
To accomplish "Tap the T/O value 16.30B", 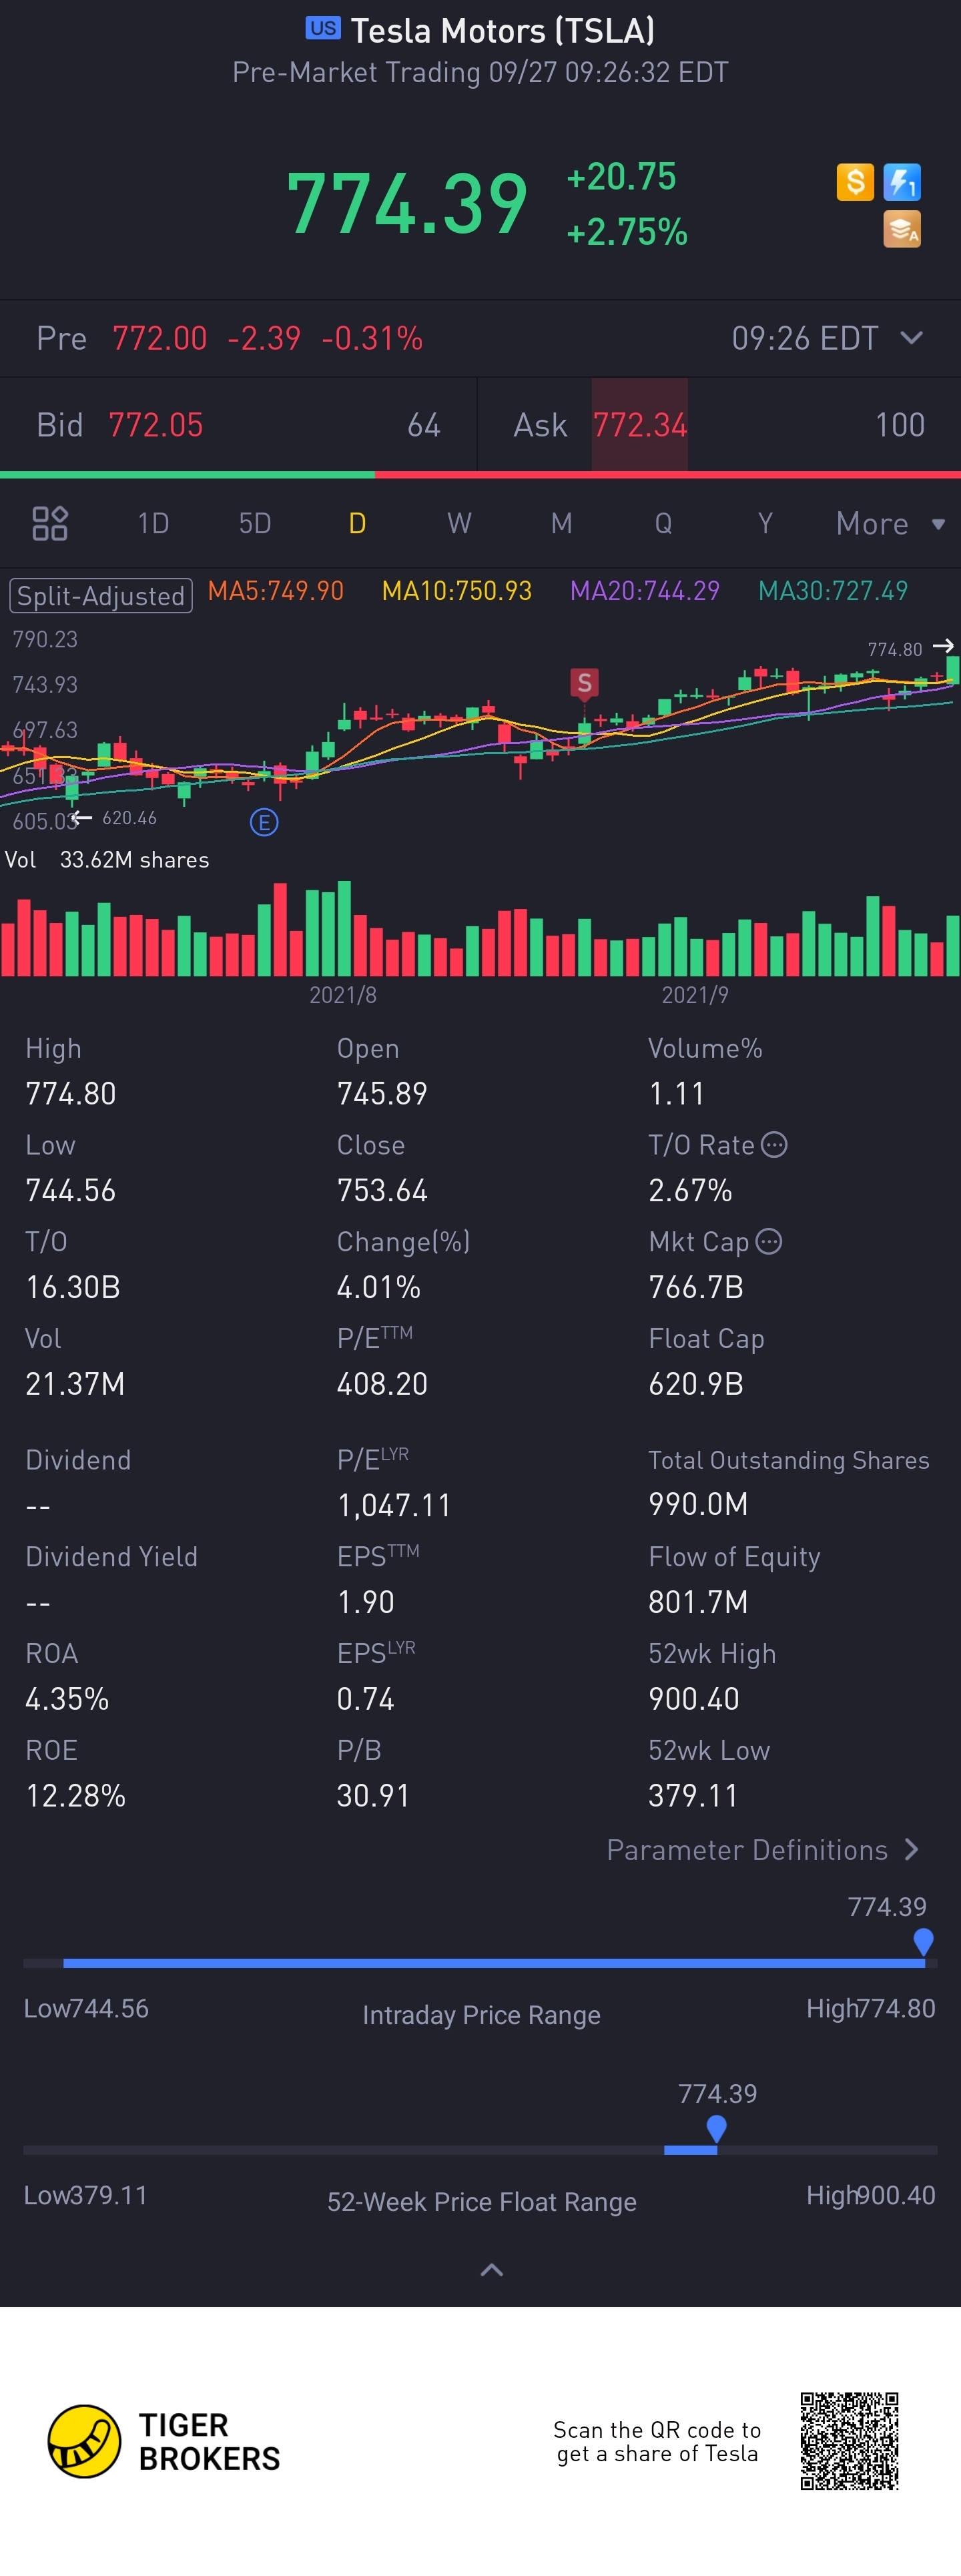I will point(73,1287).
